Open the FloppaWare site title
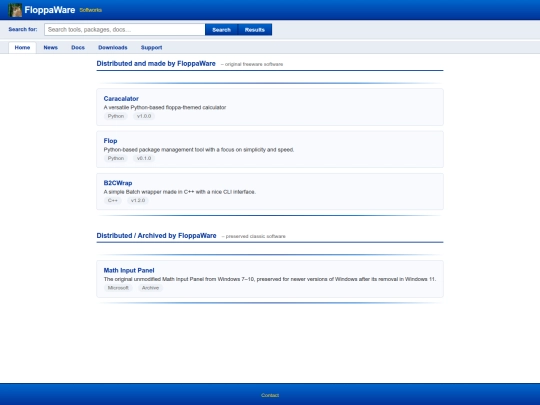 (50, 10)
